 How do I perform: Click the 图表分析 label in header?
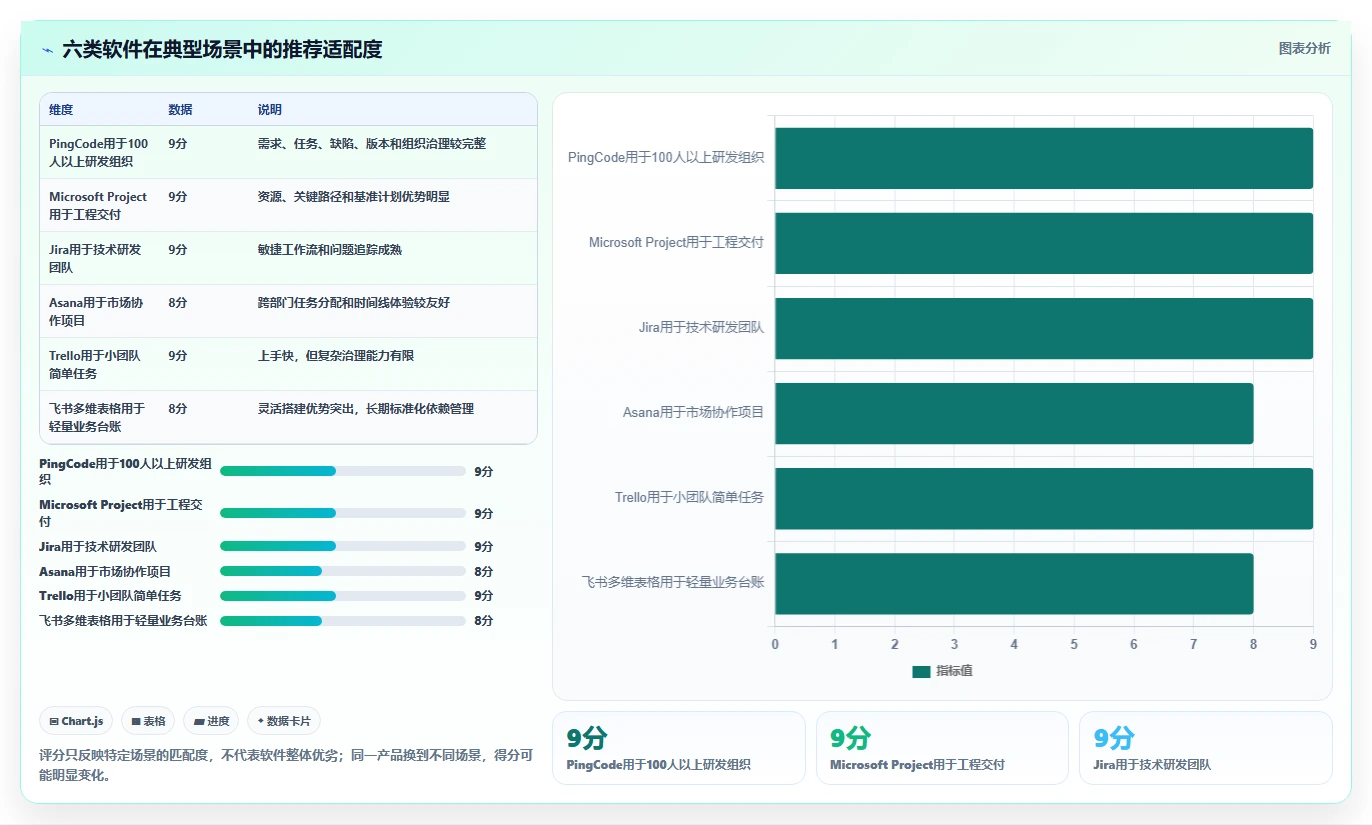1304,48
